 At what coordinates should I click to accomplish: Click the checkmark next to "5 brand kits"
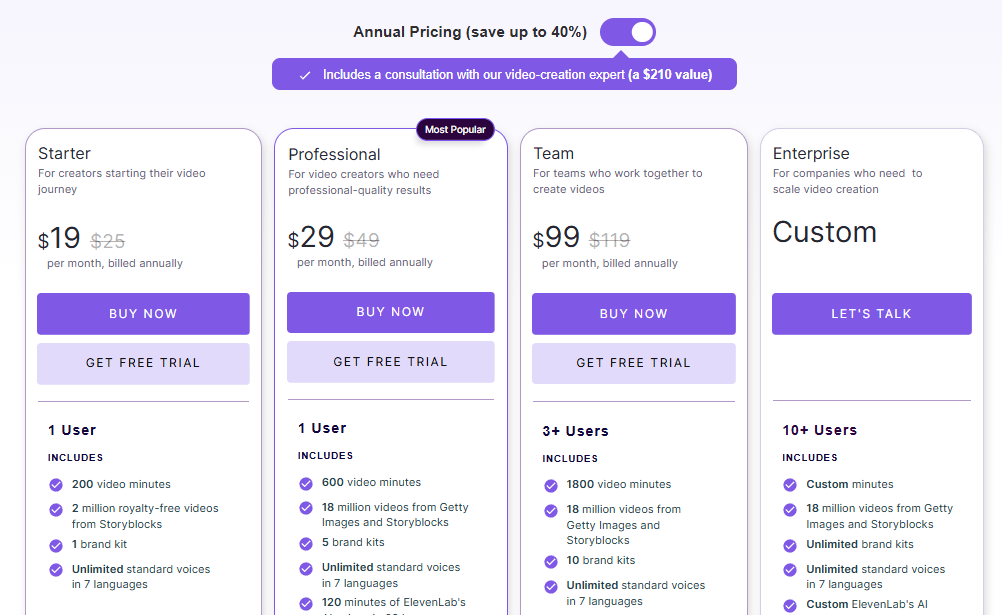(x=305, y=546)
